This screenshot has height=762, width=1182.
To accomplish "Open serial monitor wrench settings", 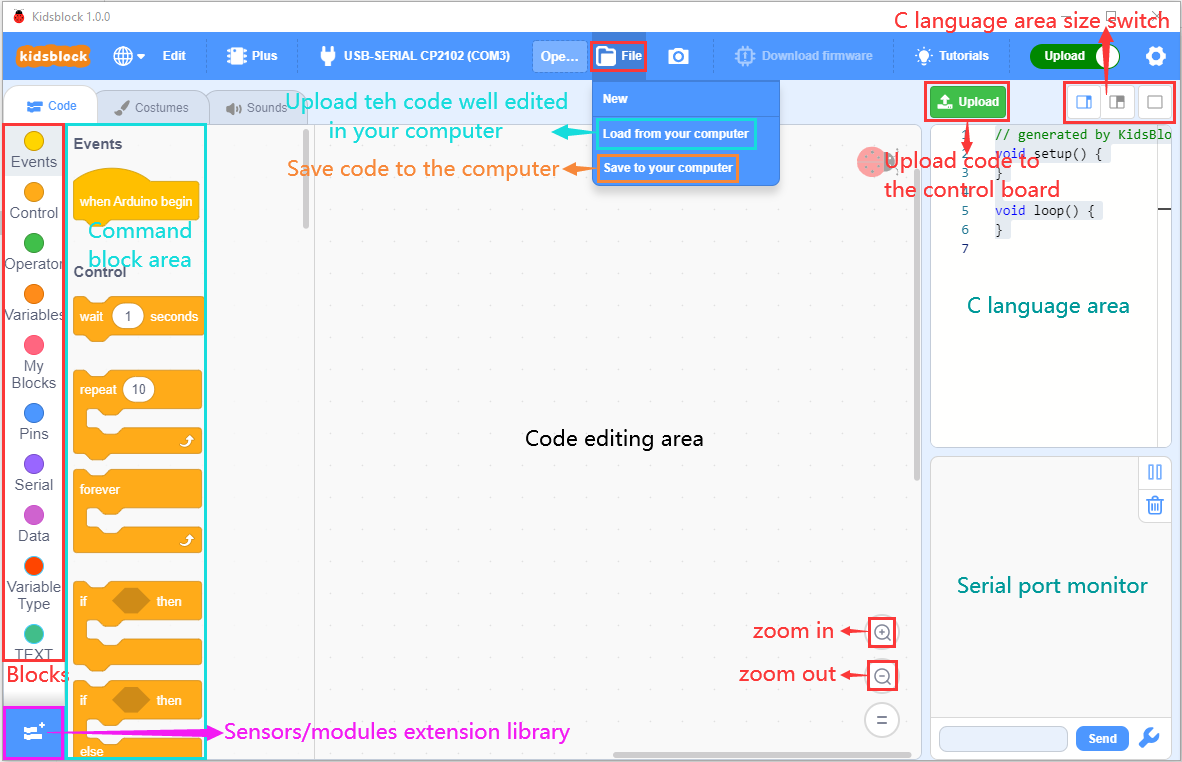I will pyautogui.click(x=1149, y=738).
